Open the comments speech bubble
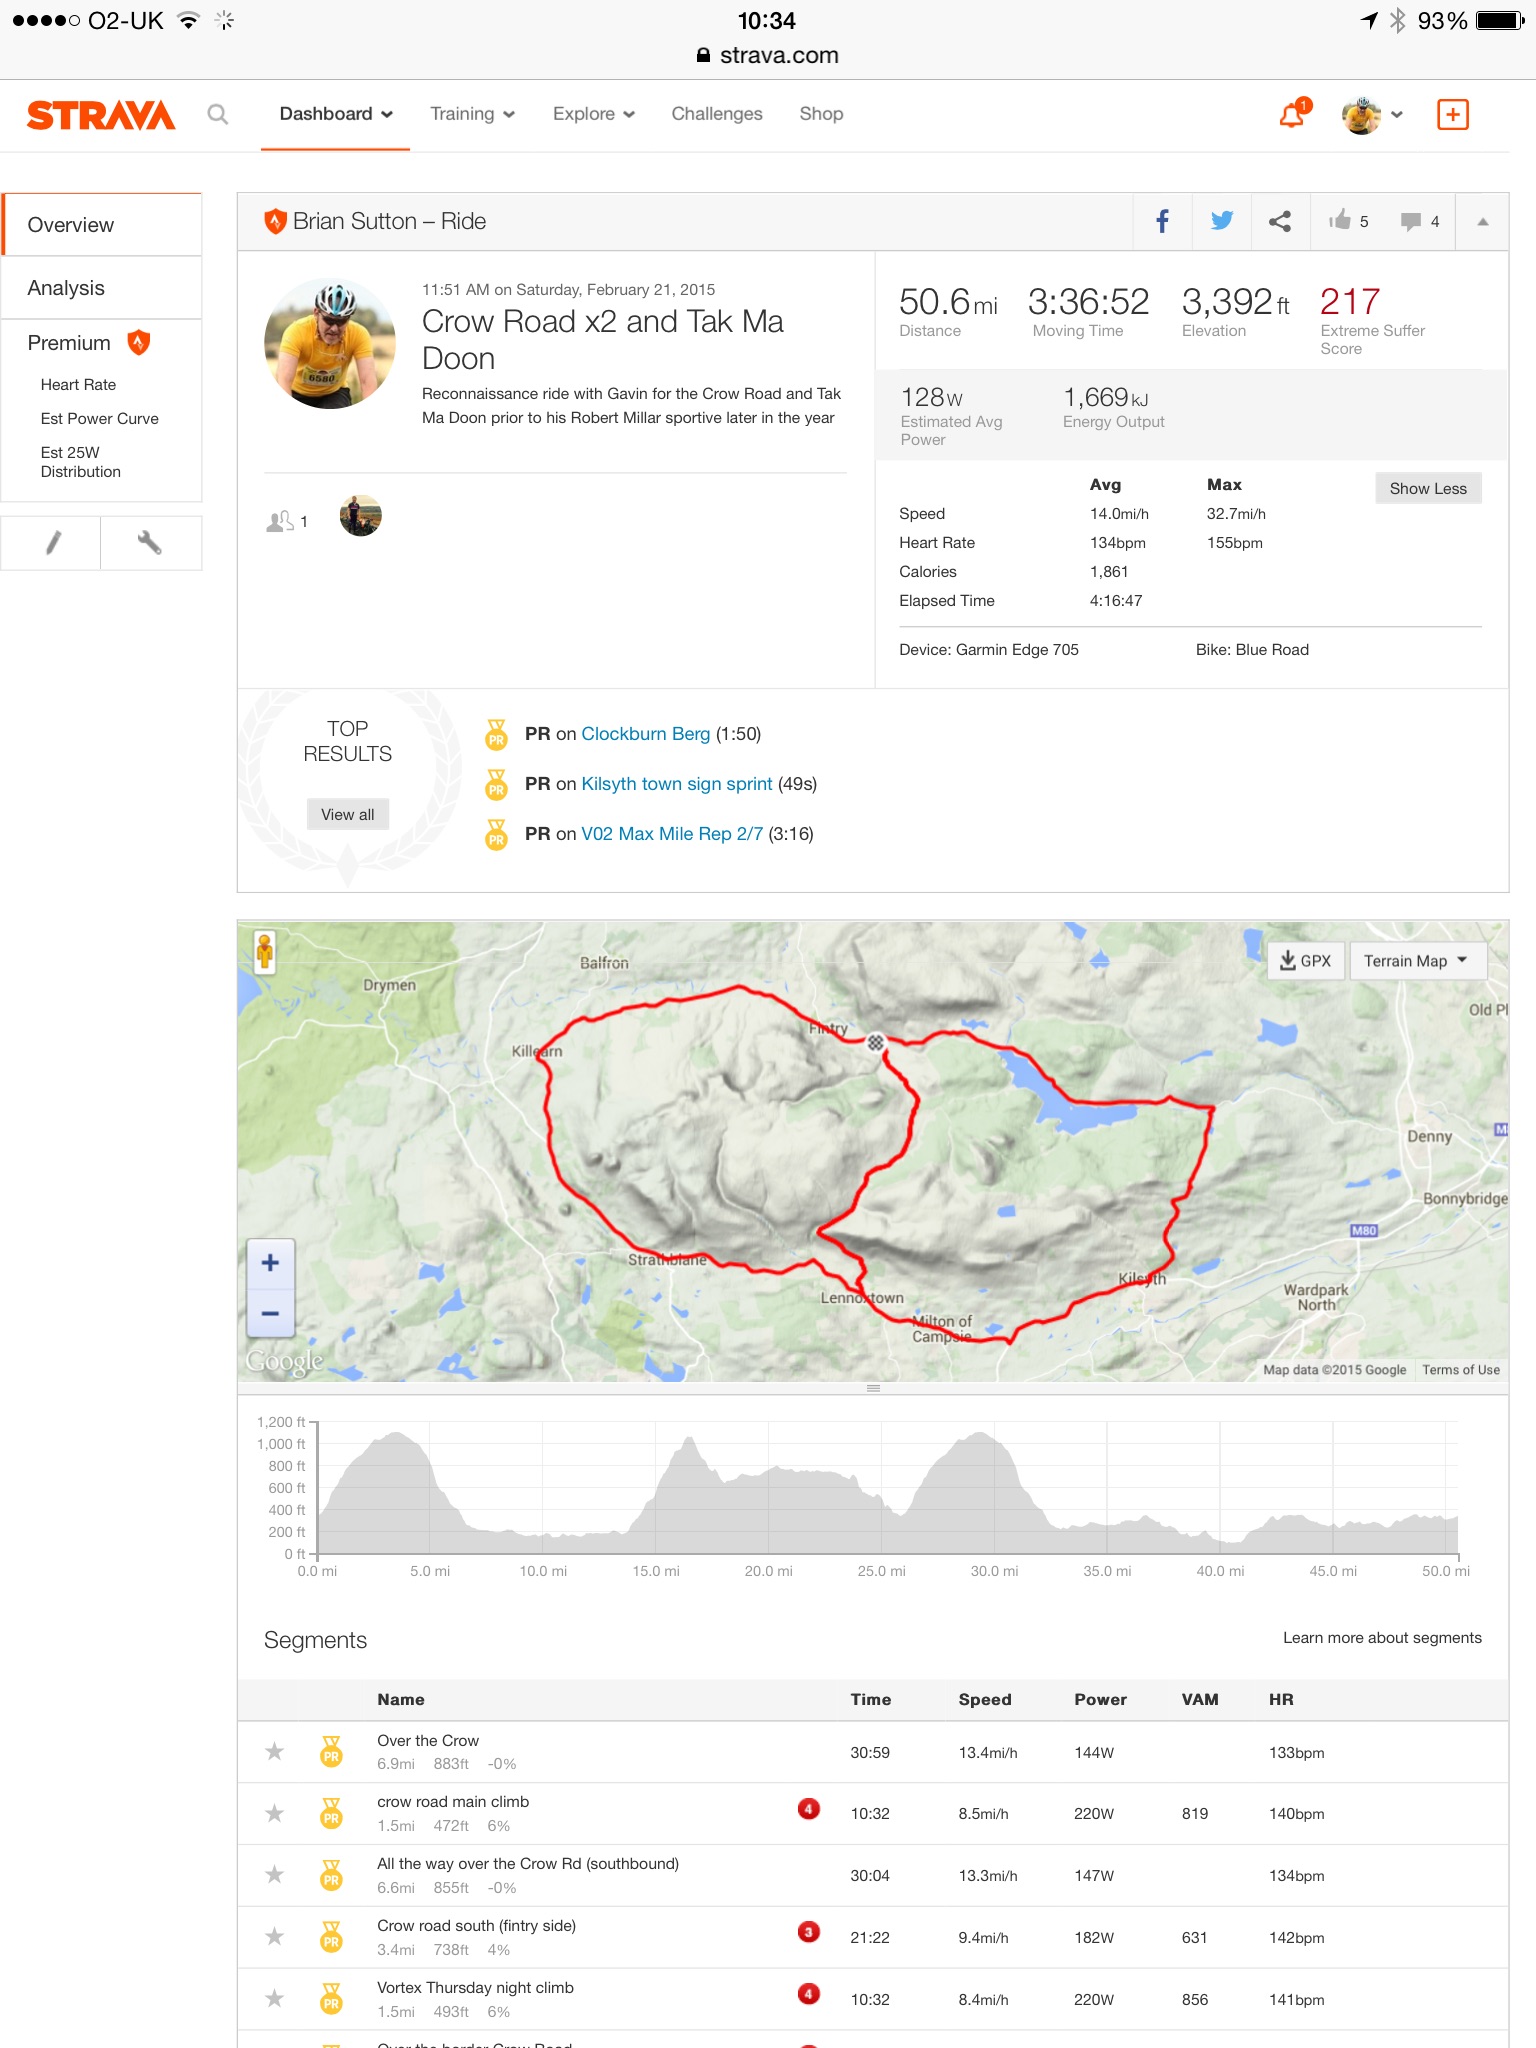This screenshot has width=1536, height=2048. [x=1411, y=221]
